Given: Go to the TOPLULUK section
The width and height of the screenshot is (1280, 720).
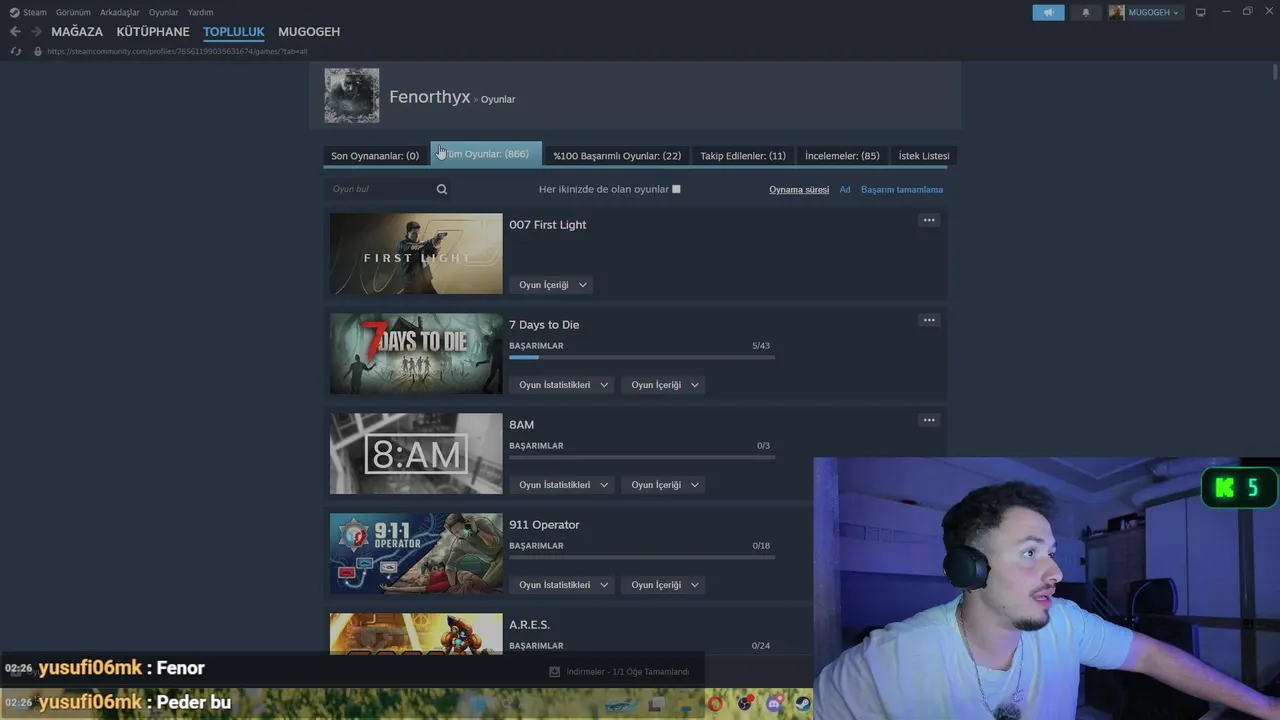Looking at the screenshot, I should point(234,31).
